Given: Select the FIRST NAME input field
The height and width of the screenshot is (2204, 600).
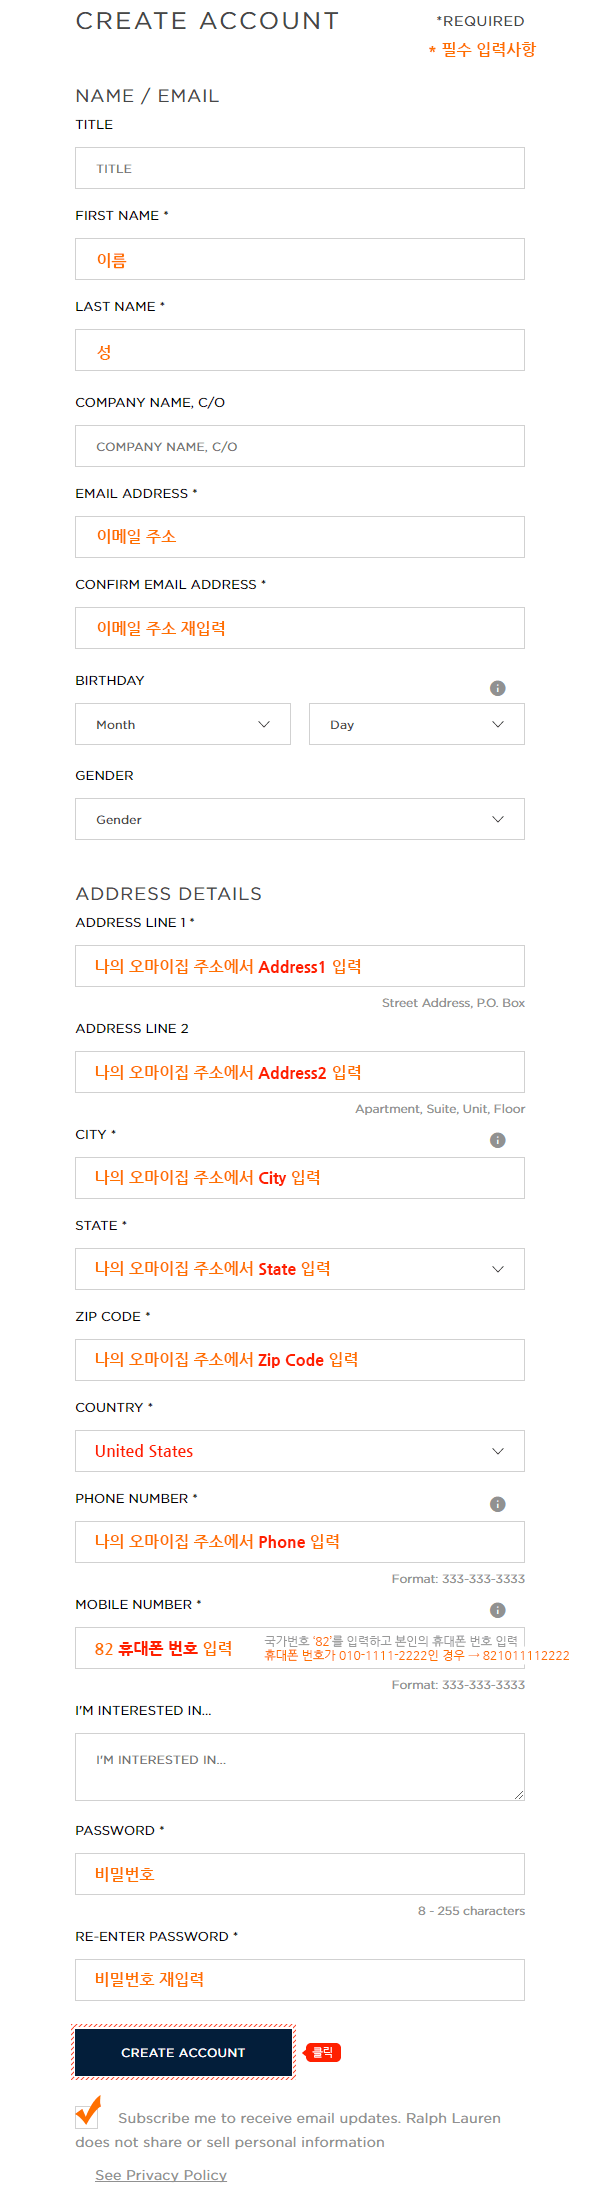Looking at the screenshot, I should tap(299, 258).
